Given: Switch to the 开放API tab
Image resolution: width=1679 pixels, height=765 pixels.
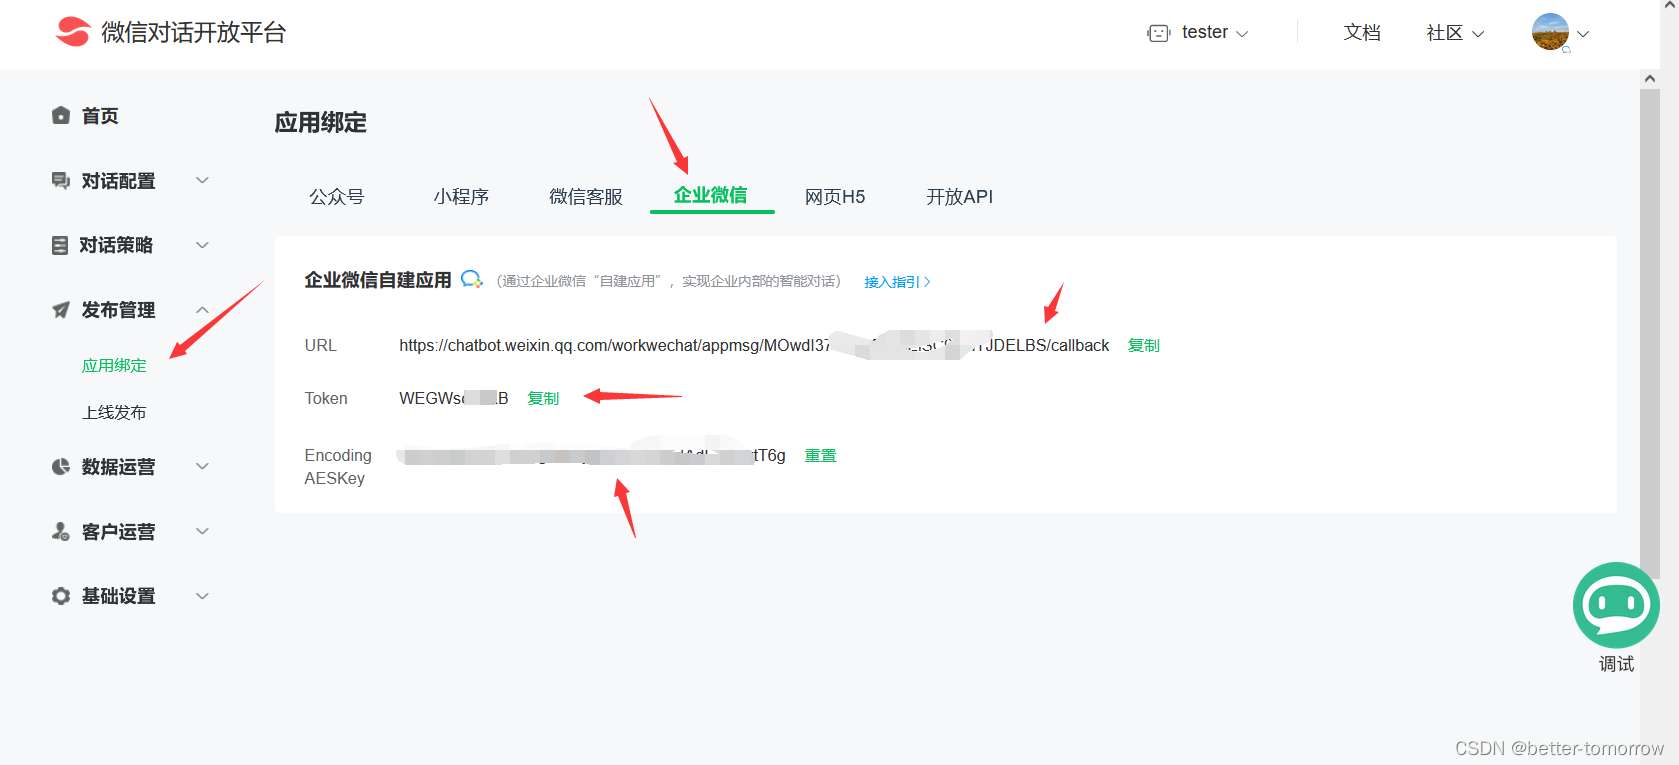Looking at the screenshot, I should tap(960, 197).
